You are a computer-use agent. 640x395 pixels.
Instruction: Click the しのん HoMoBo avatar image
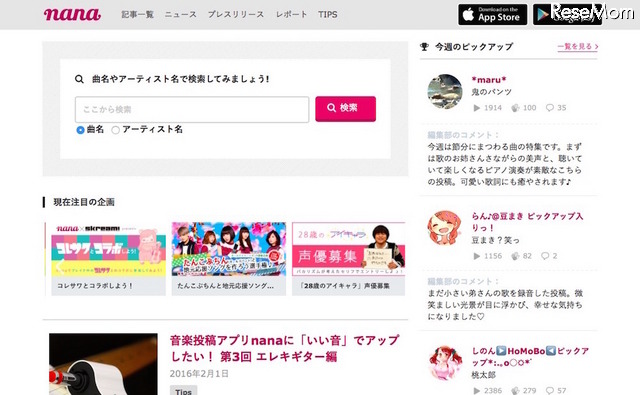pos(445,363)
